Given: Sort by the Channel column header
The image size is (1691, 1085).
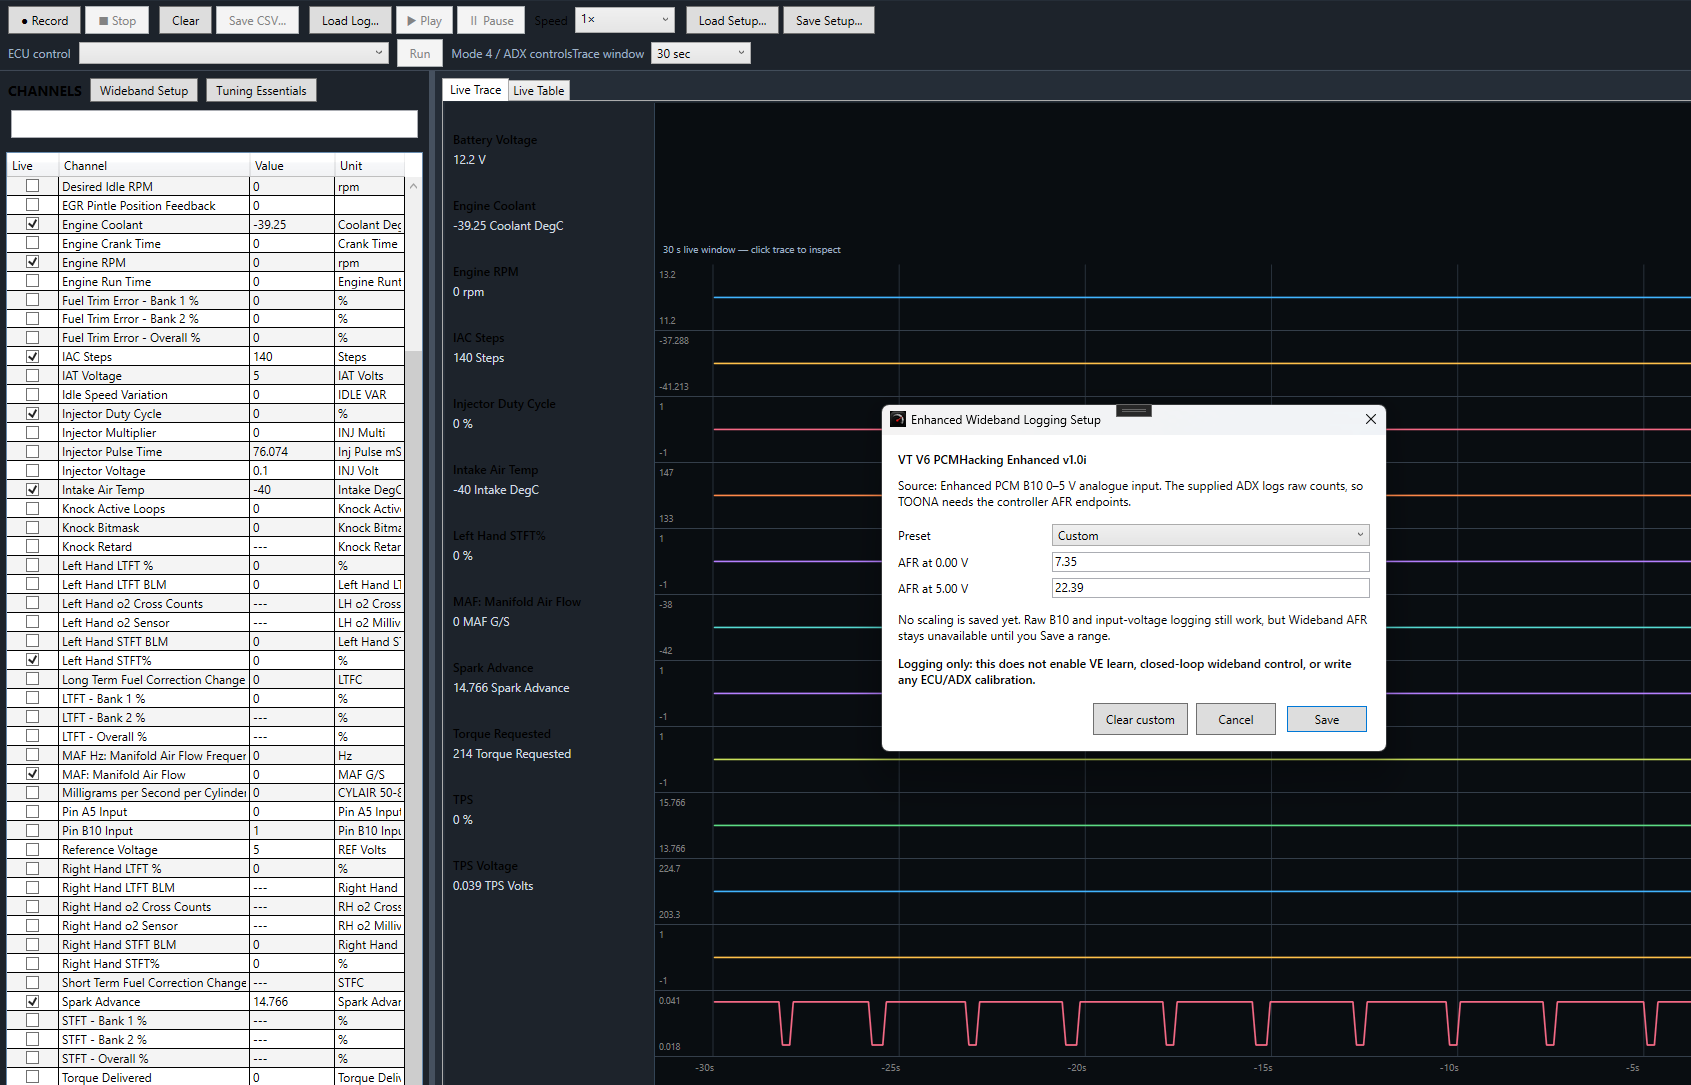Looking at the screenshot, I should (x=154, y=166).
